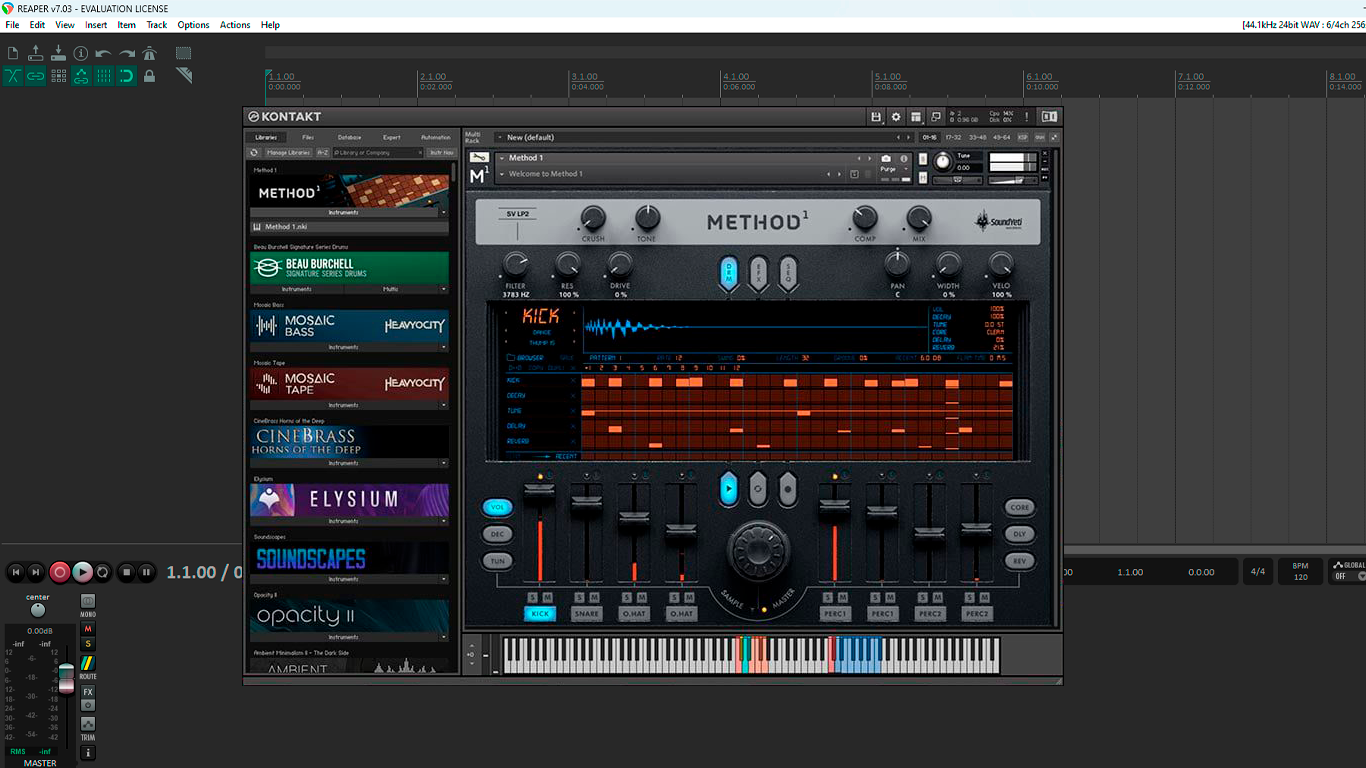Image resolution: width=1366 pixels, height=768 pixels.
Task: Switch to the Database tab in Kontakt browser
Action: [x=349, y=137]
